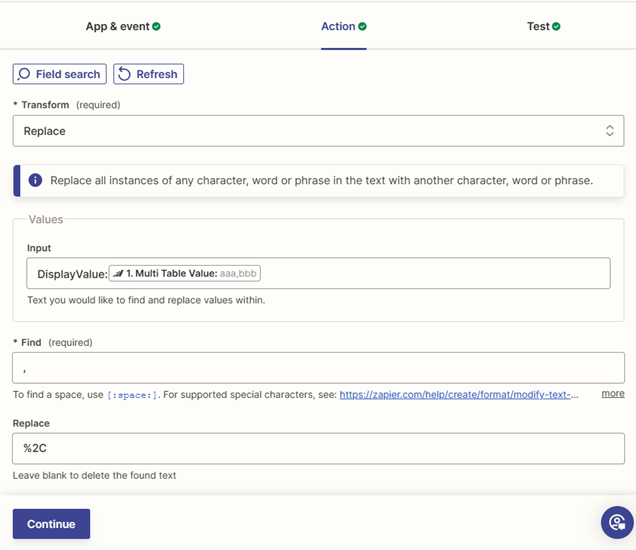Click the green check next to App & event
The width and height of the screenshot is (636, 550).
(x=156, y=26)
